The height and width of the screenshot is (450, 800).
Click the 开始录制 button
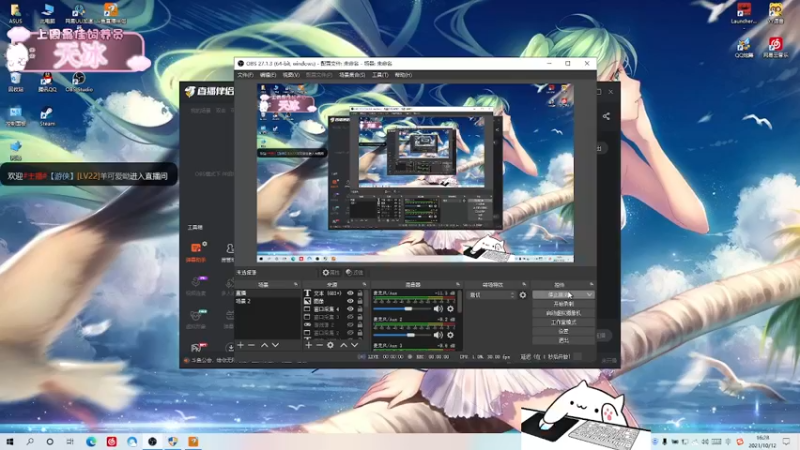pos(563,304)
